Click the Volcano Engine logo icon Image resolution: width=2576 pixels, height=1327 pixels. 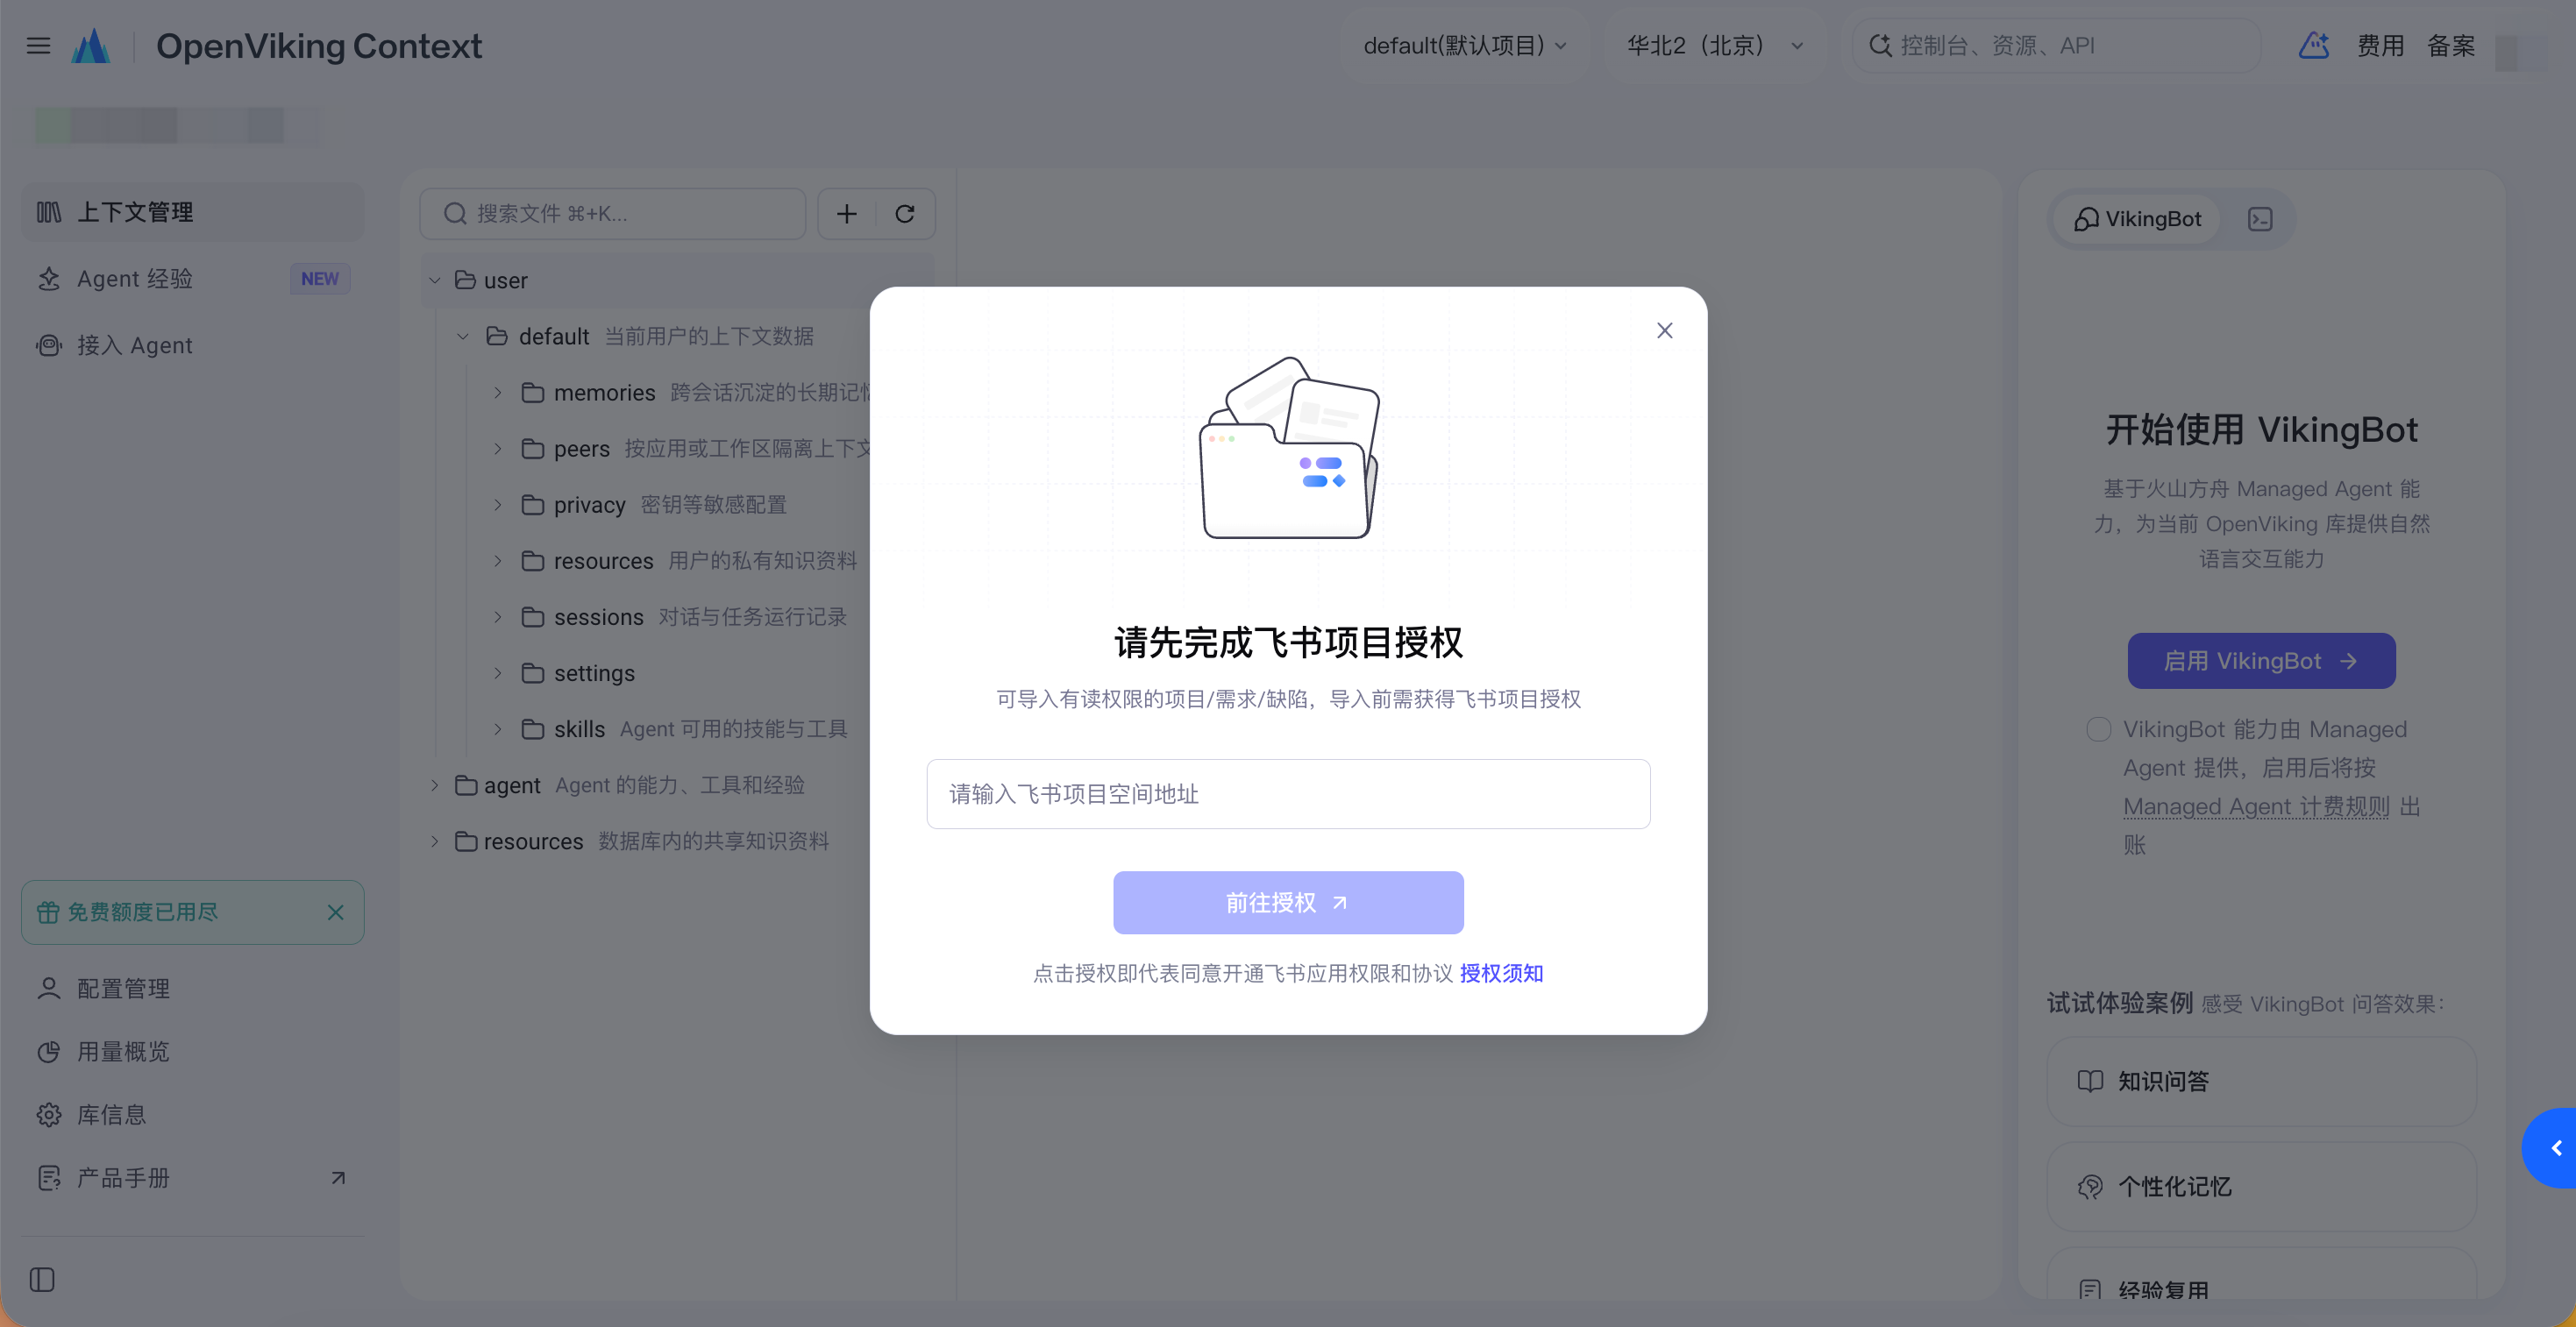91,46
